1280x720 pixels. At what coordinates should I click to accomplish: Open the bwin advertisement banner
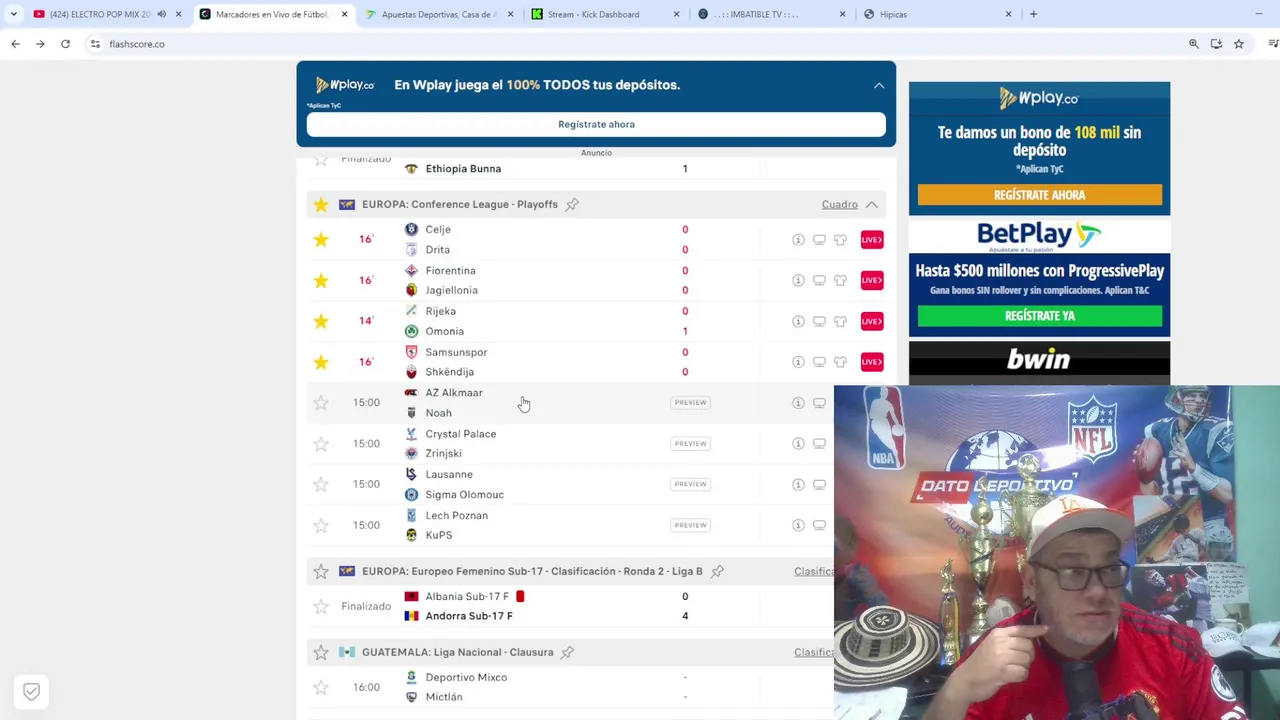(x=1039, y=362)
